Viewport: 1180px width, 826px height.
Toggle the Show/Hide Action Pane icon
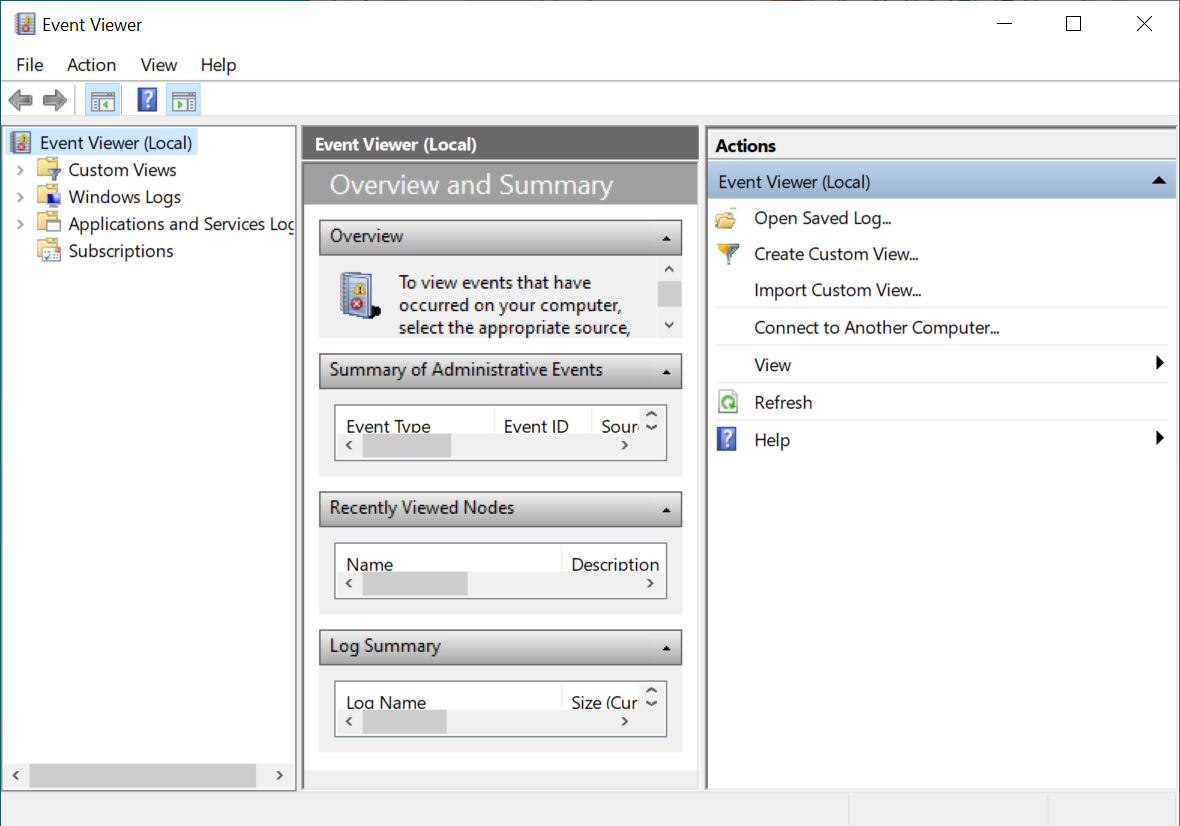(x=184, y=100)
